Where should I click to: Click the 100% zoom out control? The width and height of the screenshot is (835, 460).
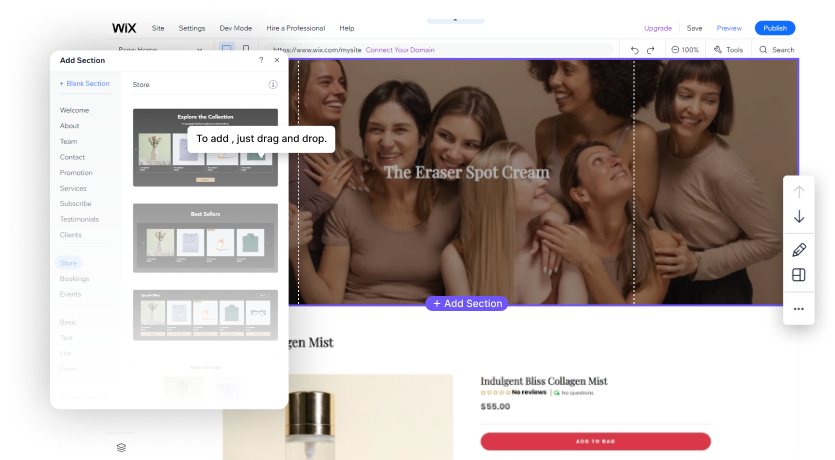(685, 49)
